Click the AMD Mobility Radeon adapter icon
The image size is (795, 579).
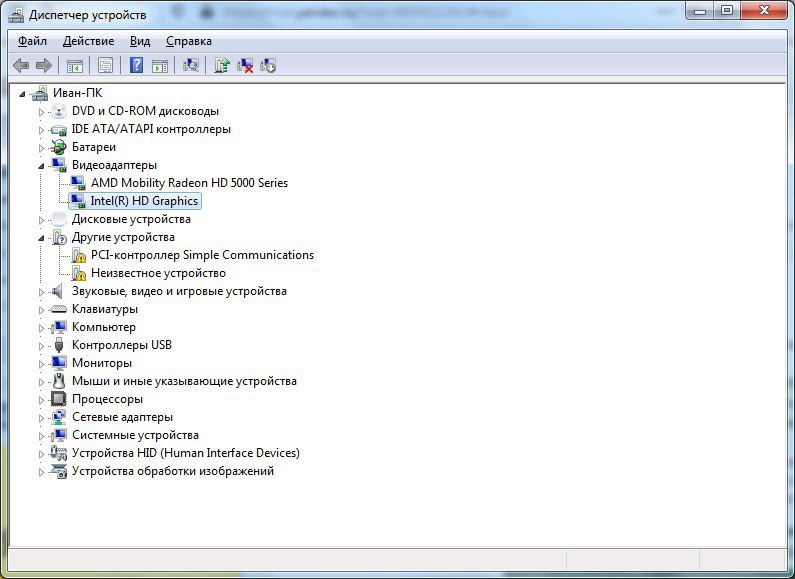click(78, 183)
